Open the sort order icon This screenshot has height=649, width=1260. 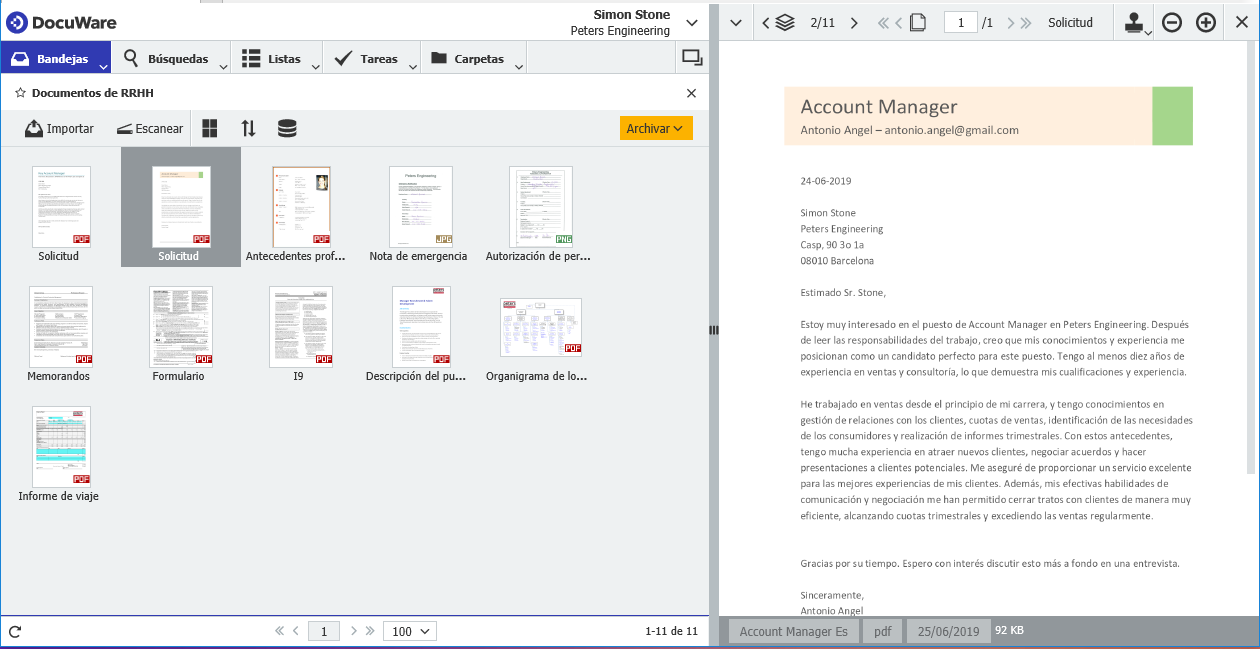click(247, 127)
